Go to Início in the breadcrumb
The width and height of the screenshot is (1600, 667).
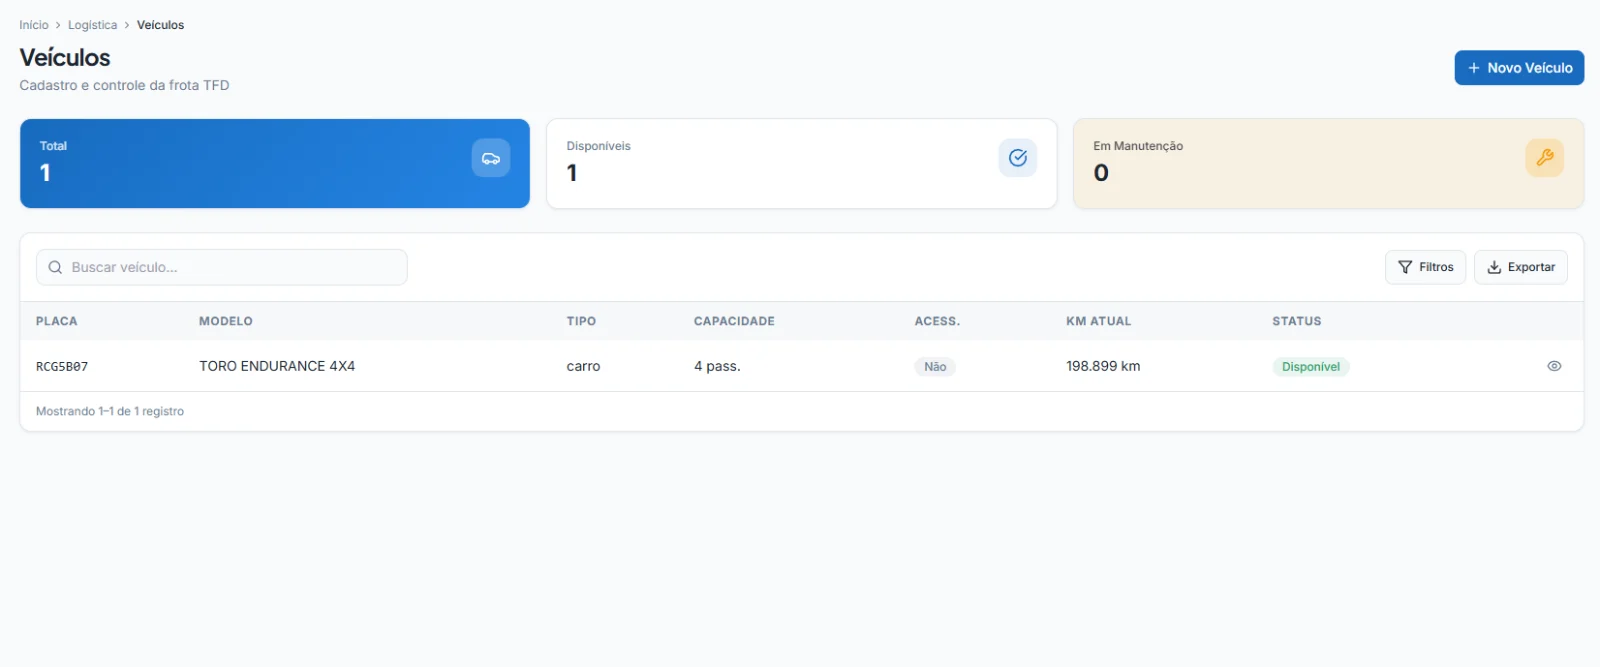point(34,25)
